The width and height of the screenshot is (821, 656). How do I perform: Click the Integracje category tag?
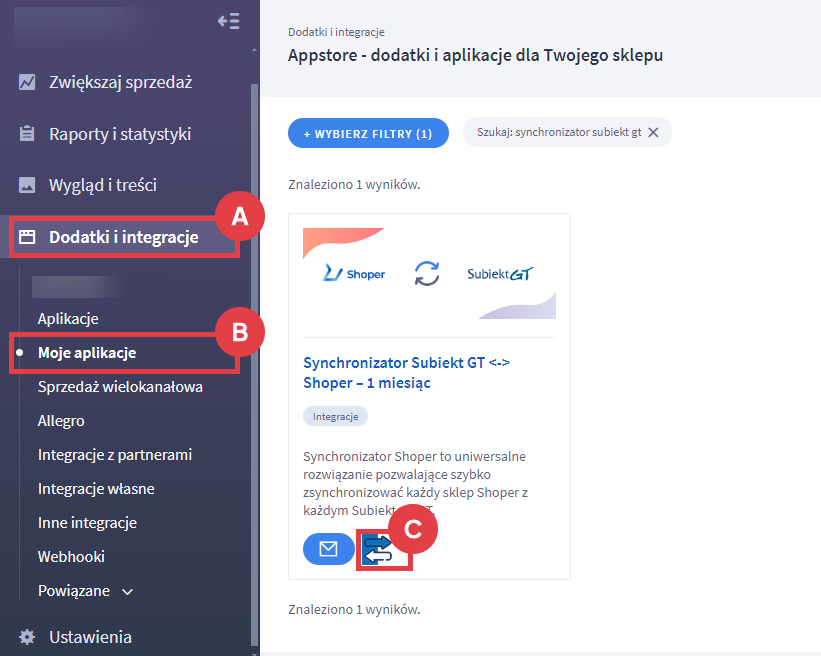pos(335,417)
